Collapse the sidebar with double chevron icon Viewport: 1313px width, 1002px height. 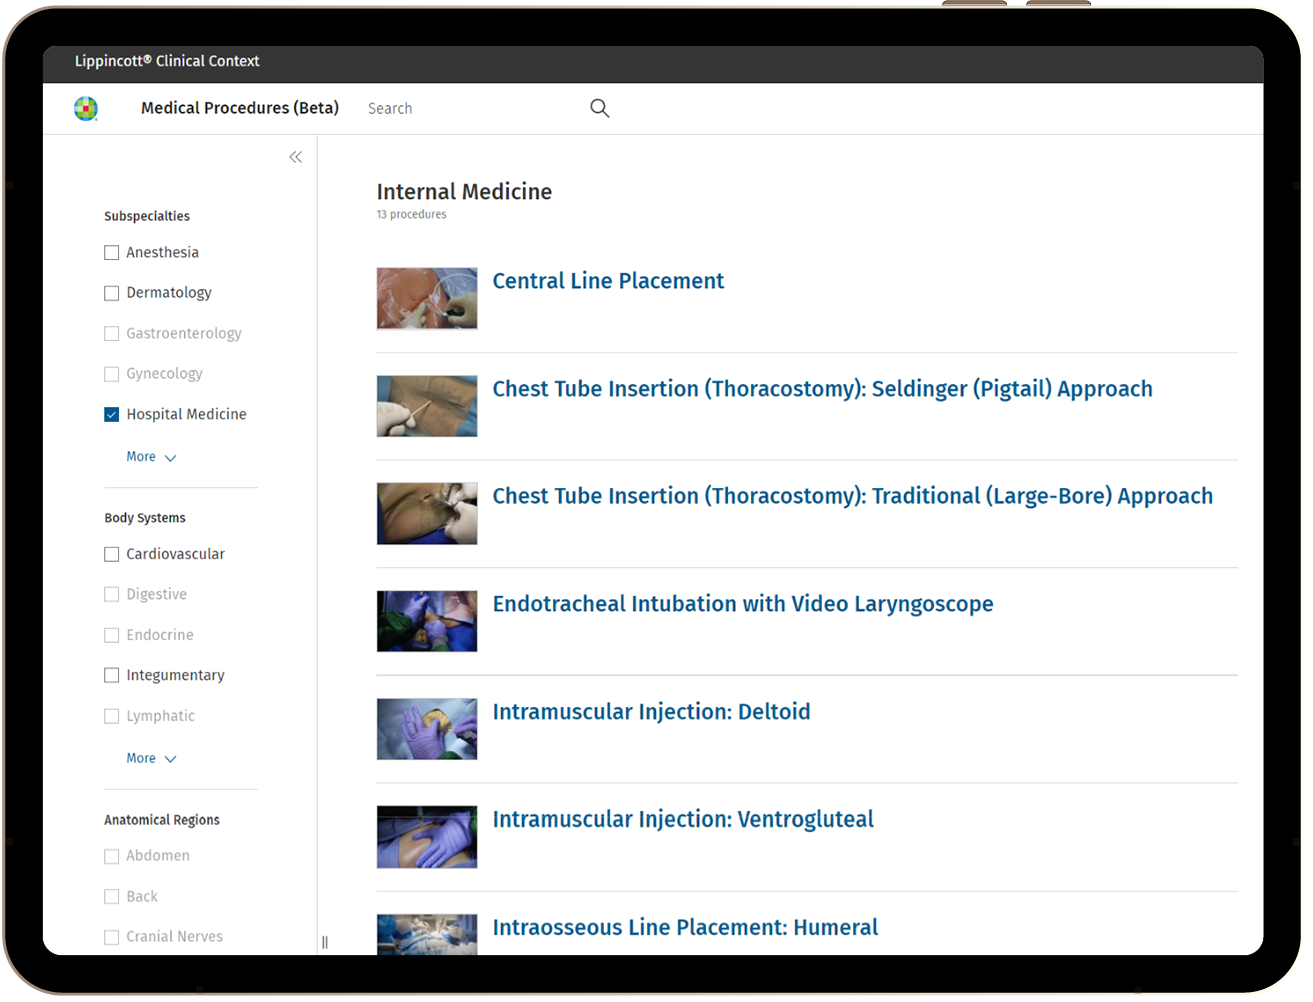pyautogui.click(x=295, y=157)
